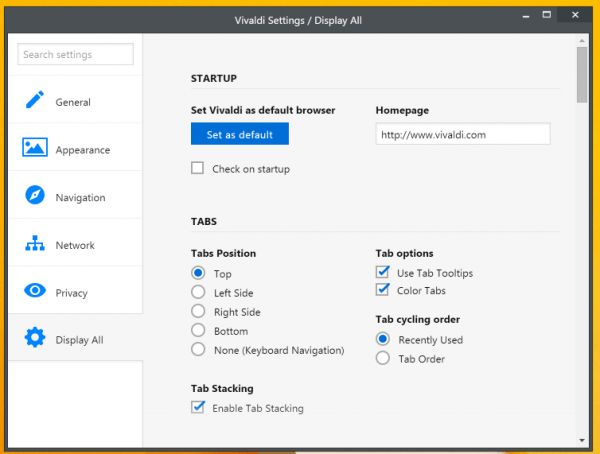Enable Check on startup checkbox
Viewport: 600px width, 454px height.
pos(198,169)
